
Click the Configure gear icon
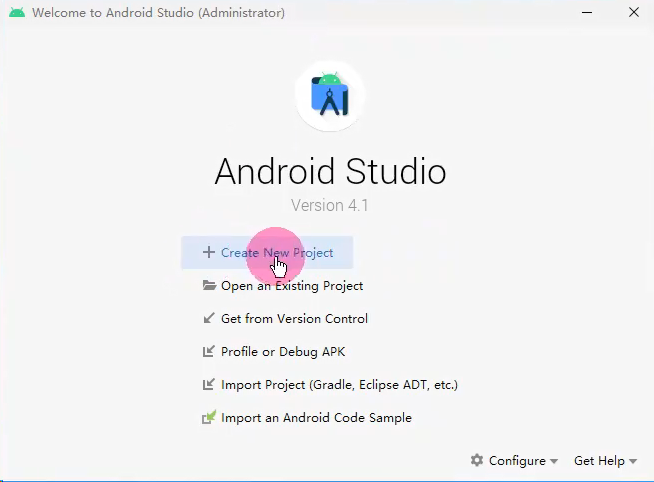click(x=477, y=460)
